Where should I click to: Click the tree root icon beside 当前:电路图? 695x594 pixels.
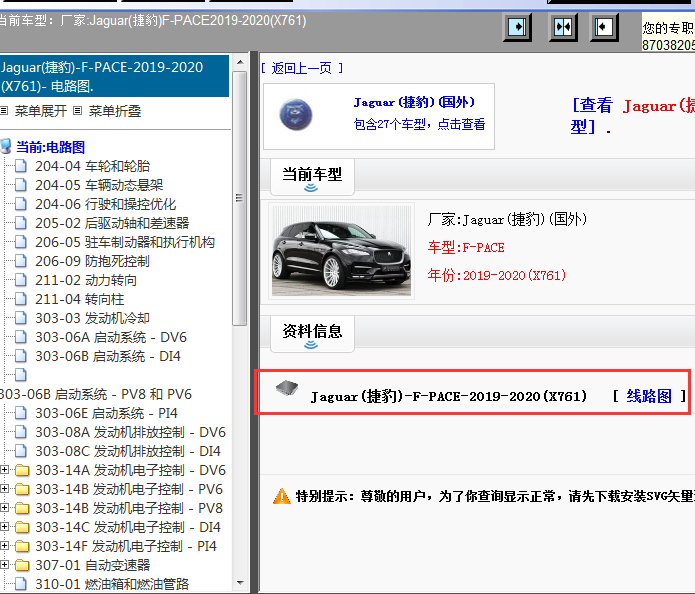click(x=5, y=146)
